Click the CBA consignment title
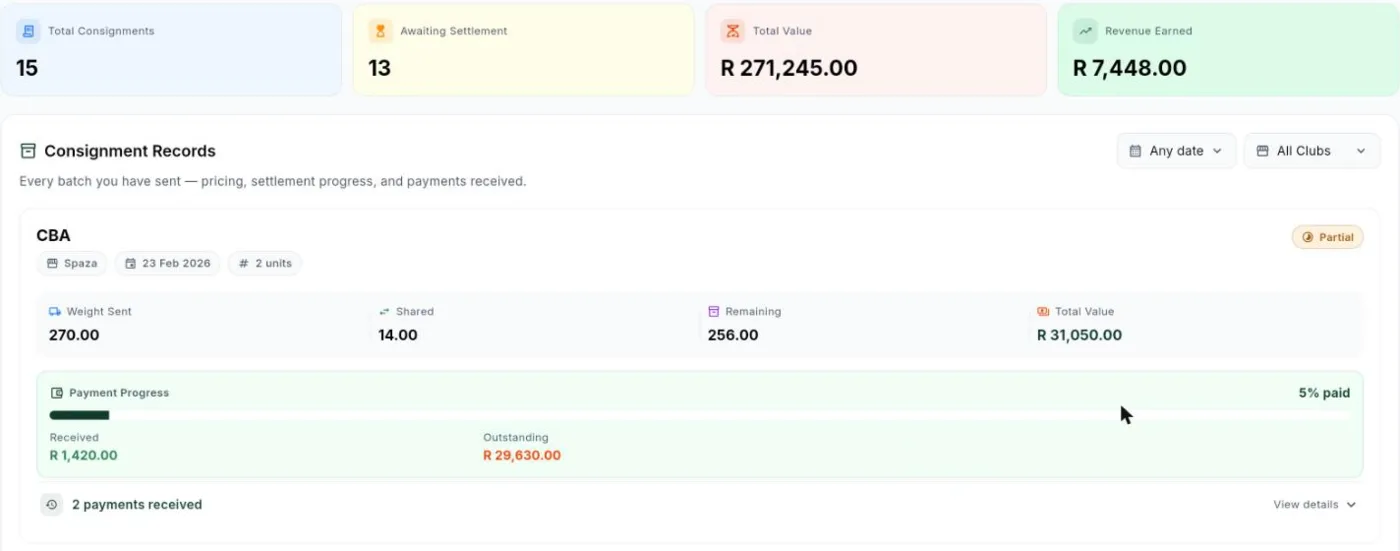 pos(53,236)
